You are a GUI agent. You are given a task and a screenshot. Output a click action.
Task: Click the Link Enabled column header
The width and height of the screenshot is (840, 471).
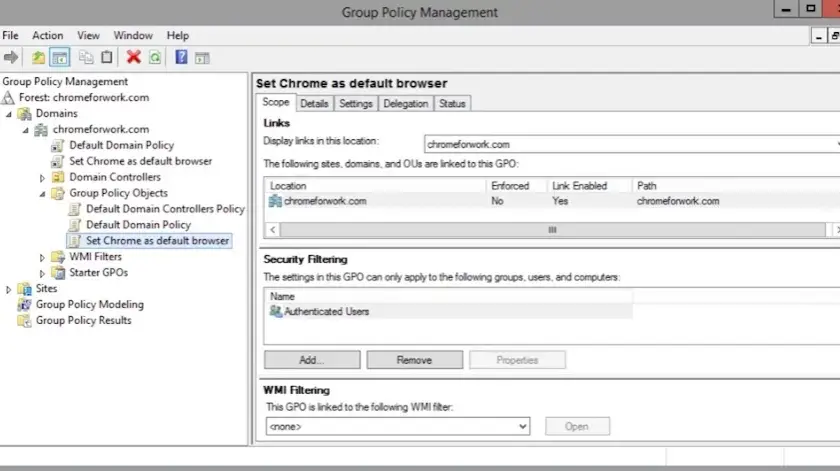pyautogui.click(x=589, y=186)
